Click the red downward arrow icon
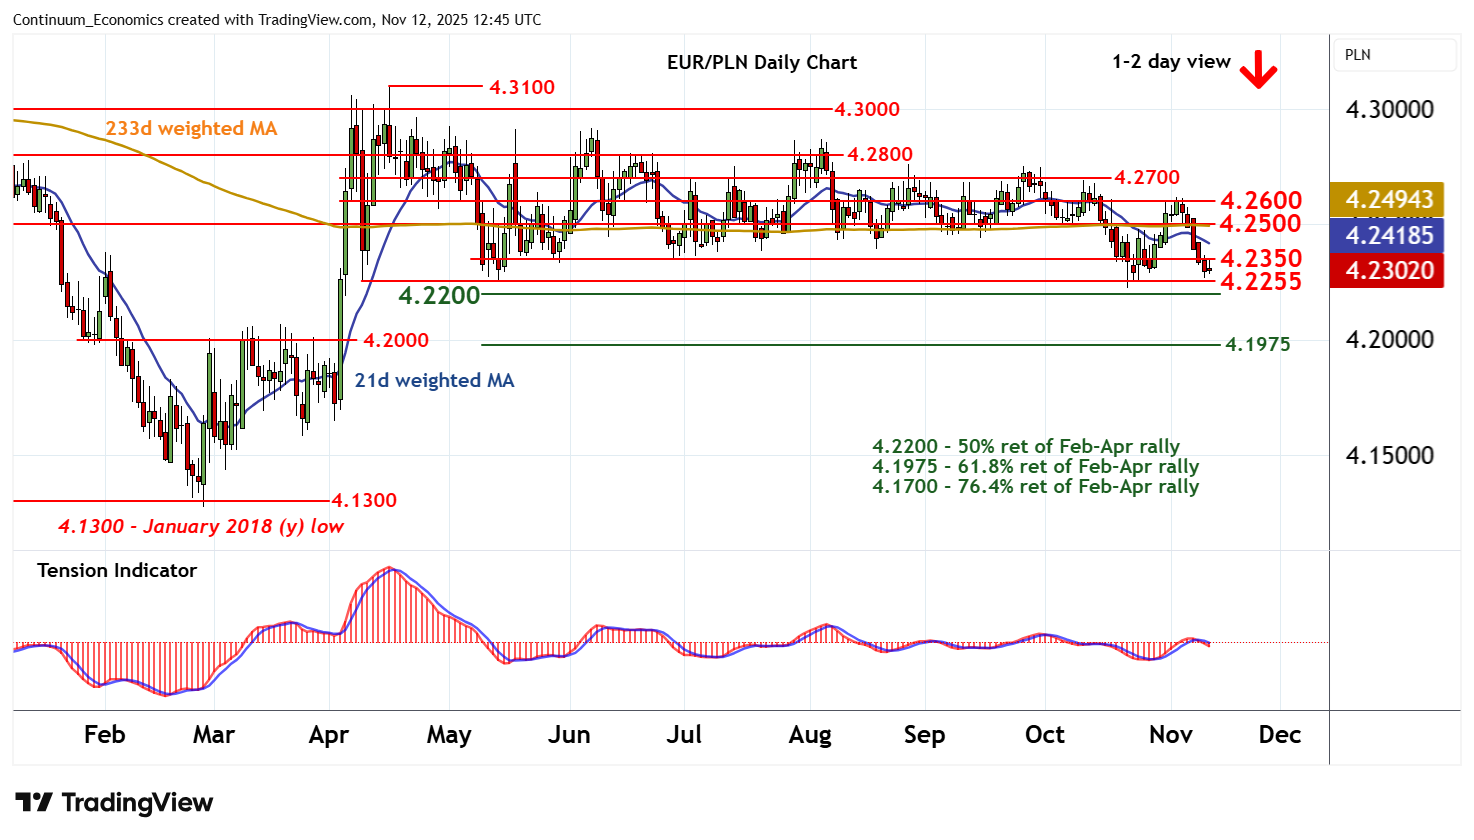The image size is (1474, 840). 1258,70
